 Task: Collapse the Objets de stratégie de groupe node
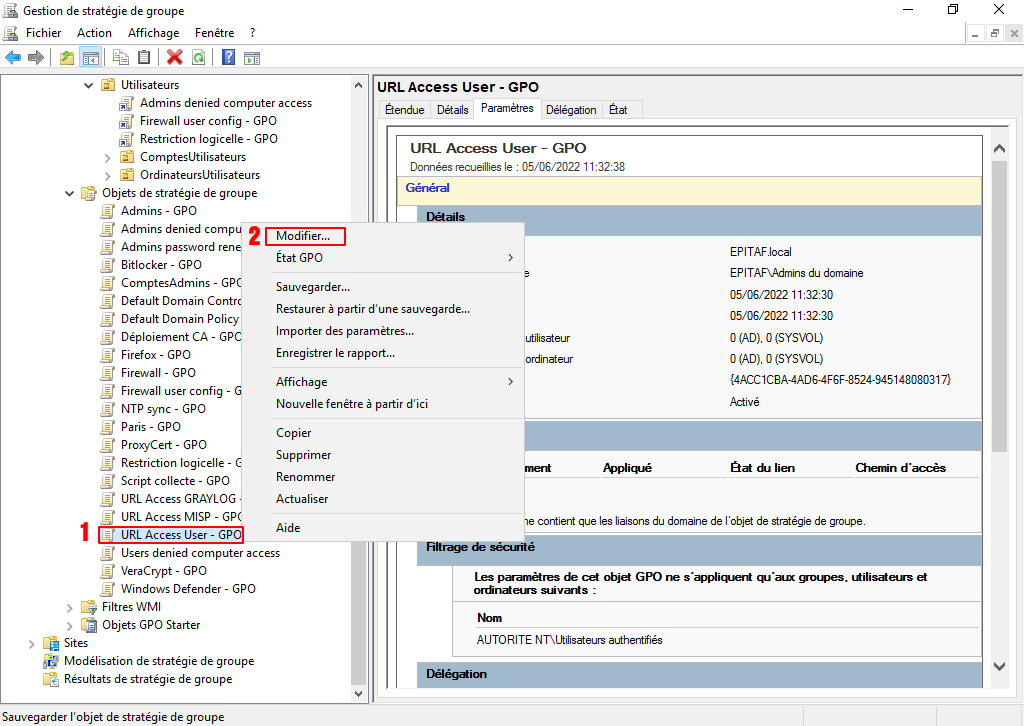tap(69, 193)
